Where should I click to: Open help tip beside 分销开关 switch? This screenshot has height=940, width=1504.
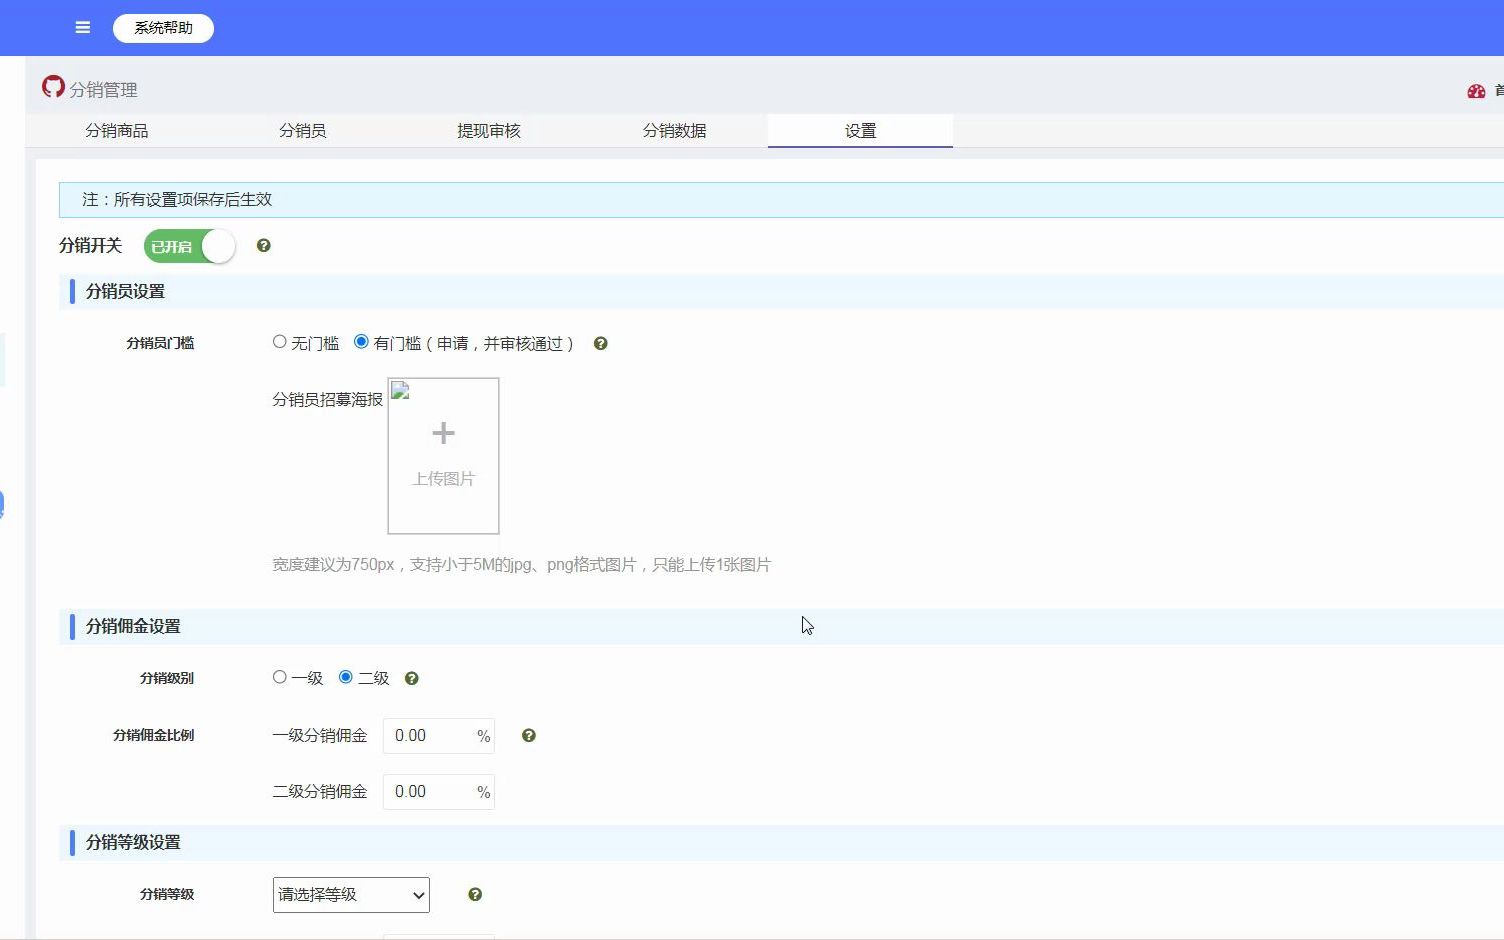click(x=262, y=245)
